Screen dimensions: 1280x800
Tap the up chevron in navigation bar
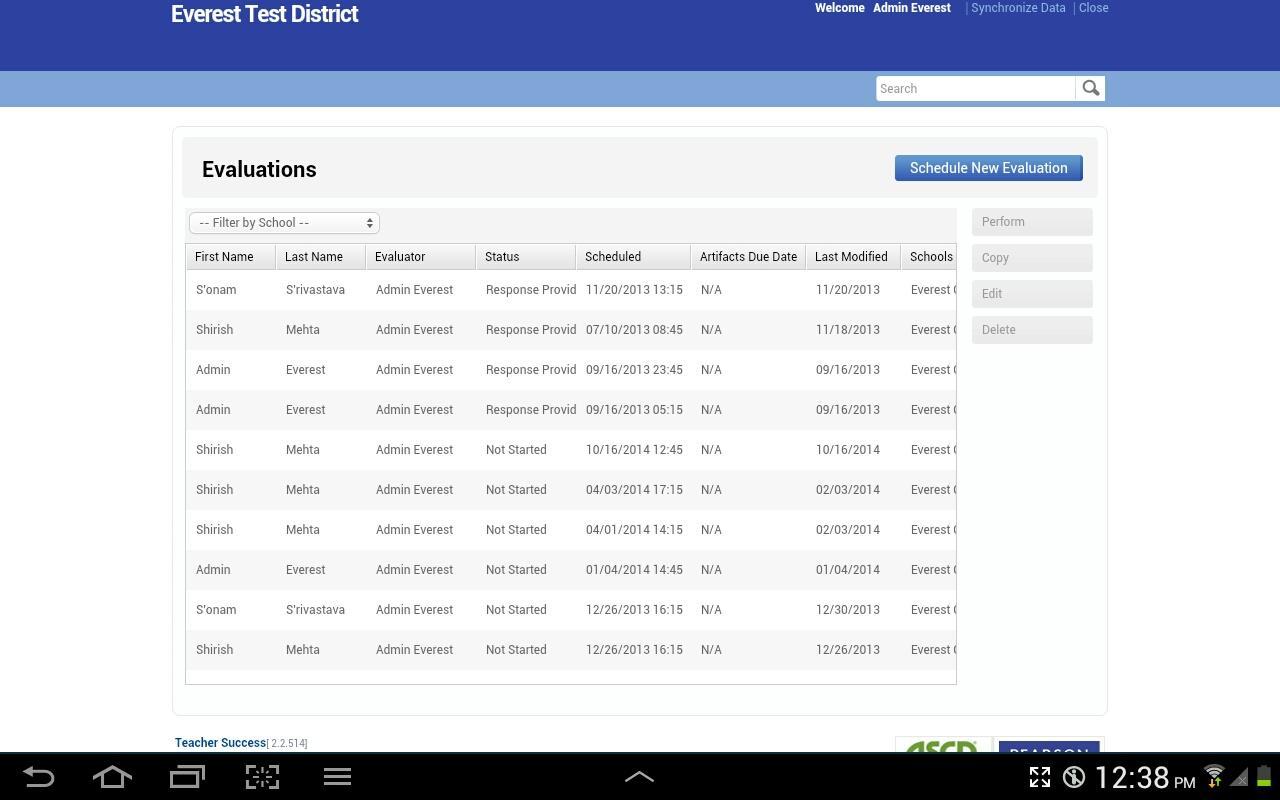coord(639,777)
